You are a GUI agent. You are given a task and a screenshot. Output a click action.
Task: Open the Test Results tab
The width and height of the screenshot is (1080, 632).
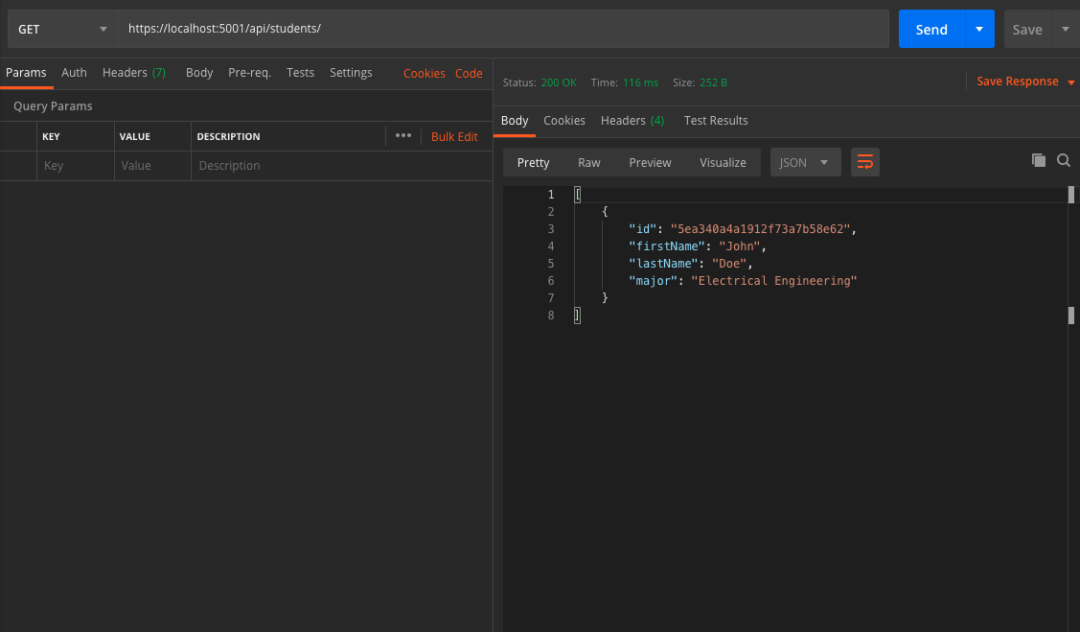click(715, 120)
